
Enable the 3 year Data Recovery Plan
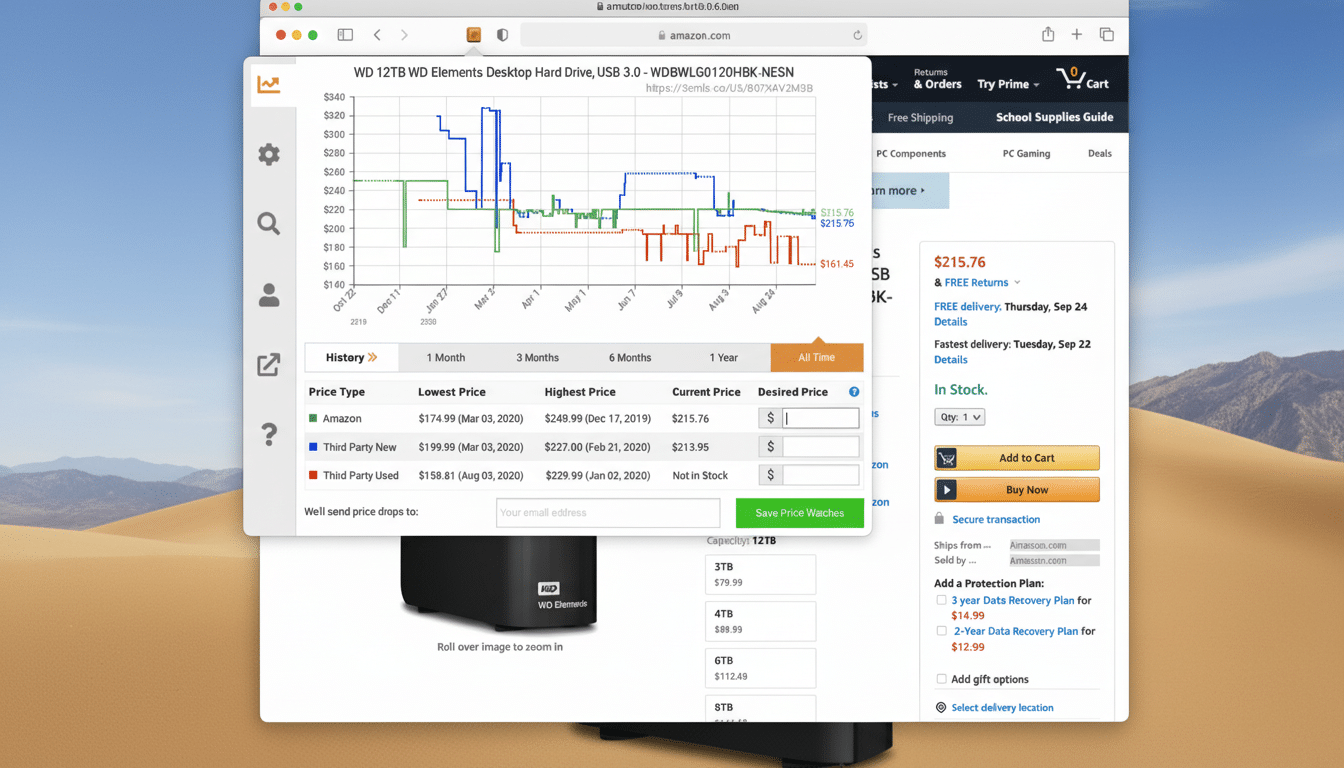[941, 600]
